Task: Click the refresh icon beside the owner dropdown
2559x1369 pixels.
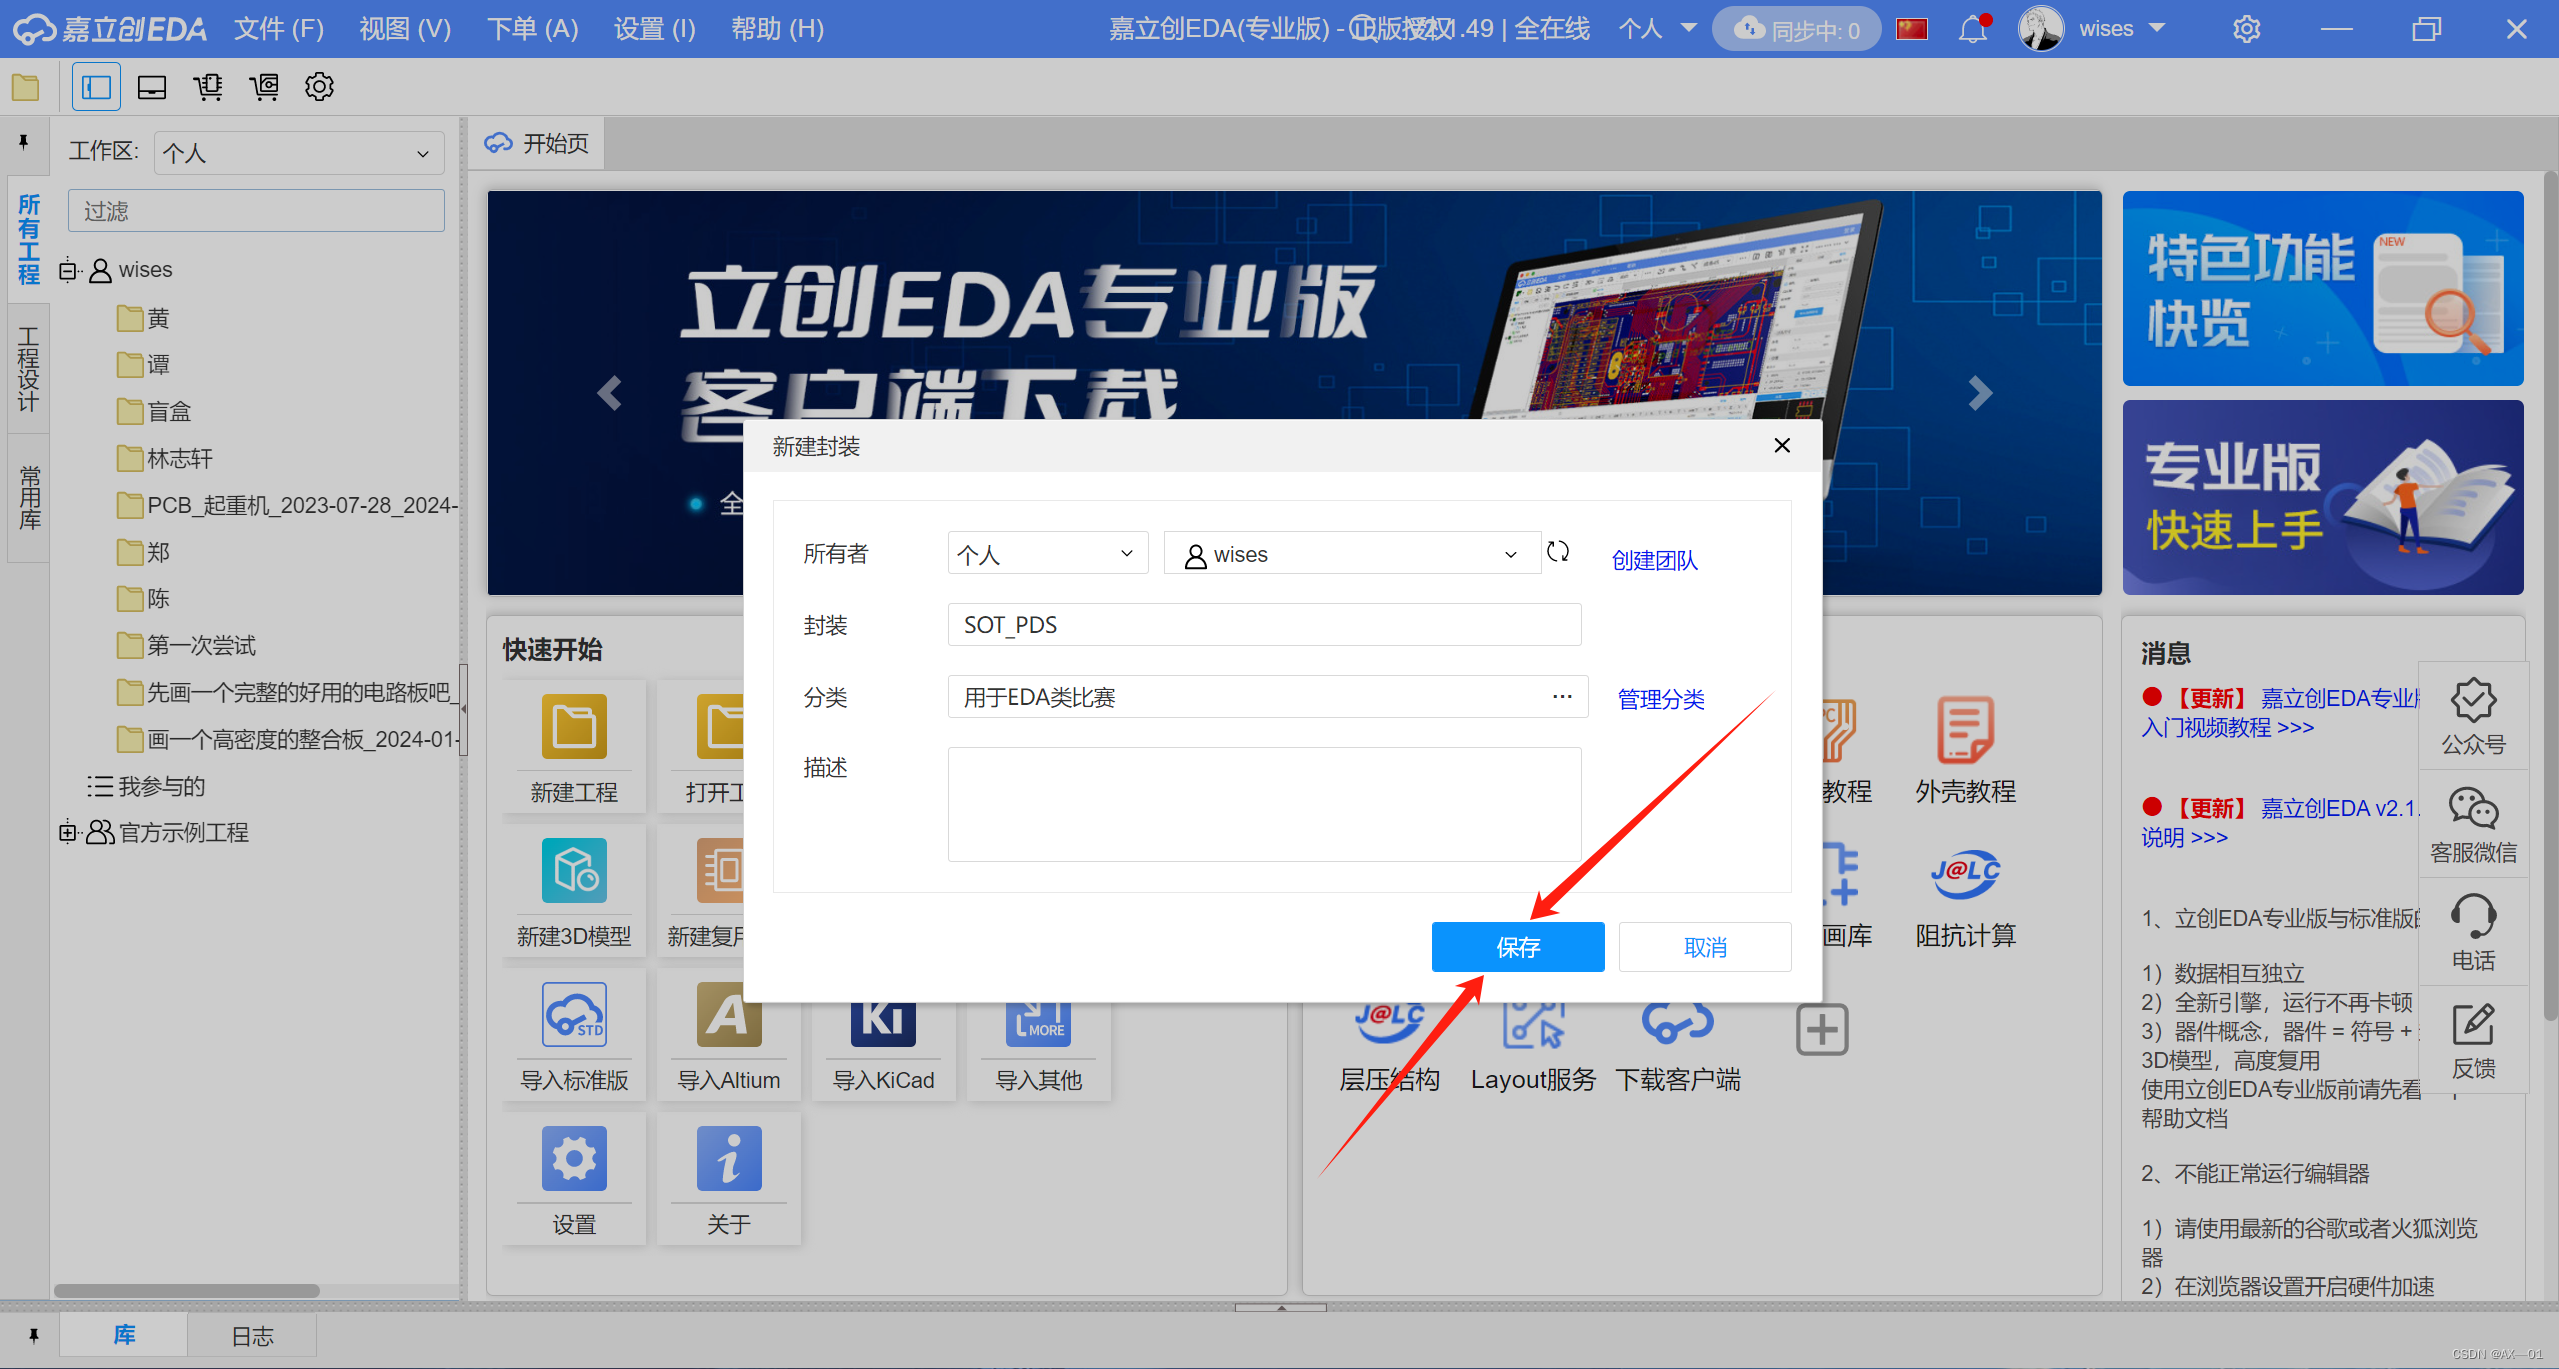Action: tap(1557, 552)
